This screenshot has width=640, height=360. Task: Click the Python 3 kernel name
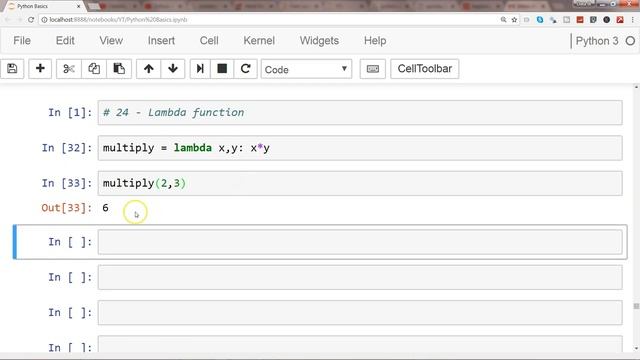[x=597, y=41]
